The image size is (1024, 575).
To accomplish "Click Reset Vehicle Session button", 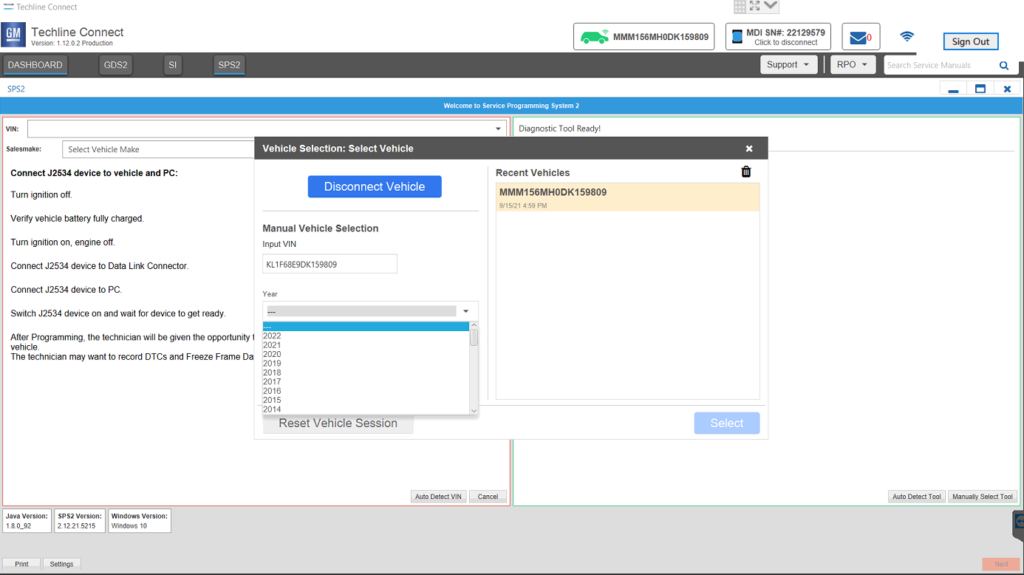I will (x=338, y=423).
